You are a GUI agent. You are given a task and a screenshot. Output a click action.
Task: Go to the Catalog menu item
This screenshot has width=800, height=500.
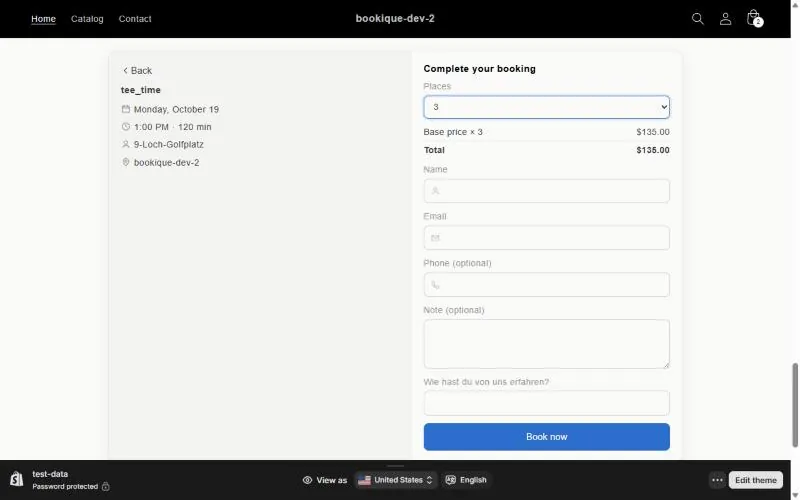coord(87,19)
